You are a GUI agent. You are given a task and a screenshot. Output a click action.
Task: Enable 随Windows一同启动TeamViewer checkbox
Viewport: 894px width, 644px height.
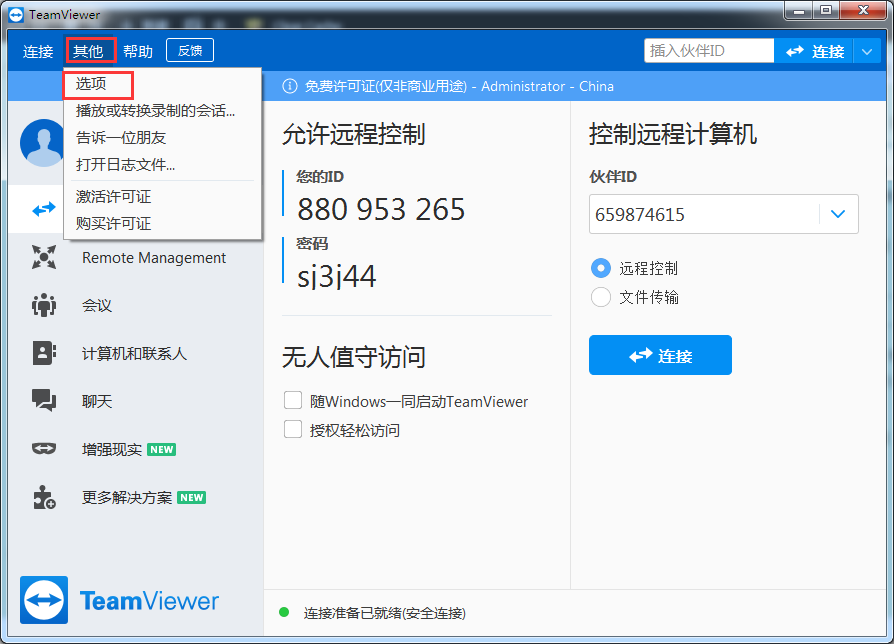coord(293,400)
